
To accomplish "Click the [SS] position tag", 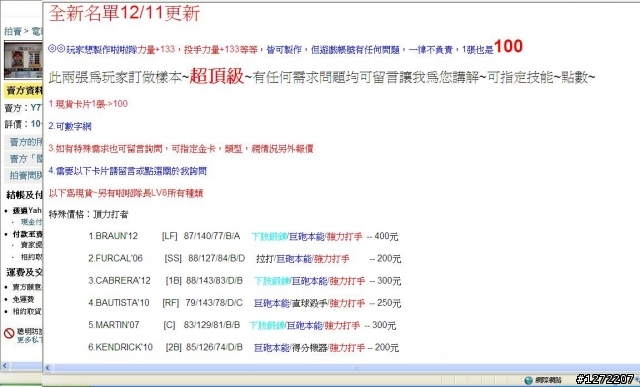I will pyautogui.click(x=173, y=258).
